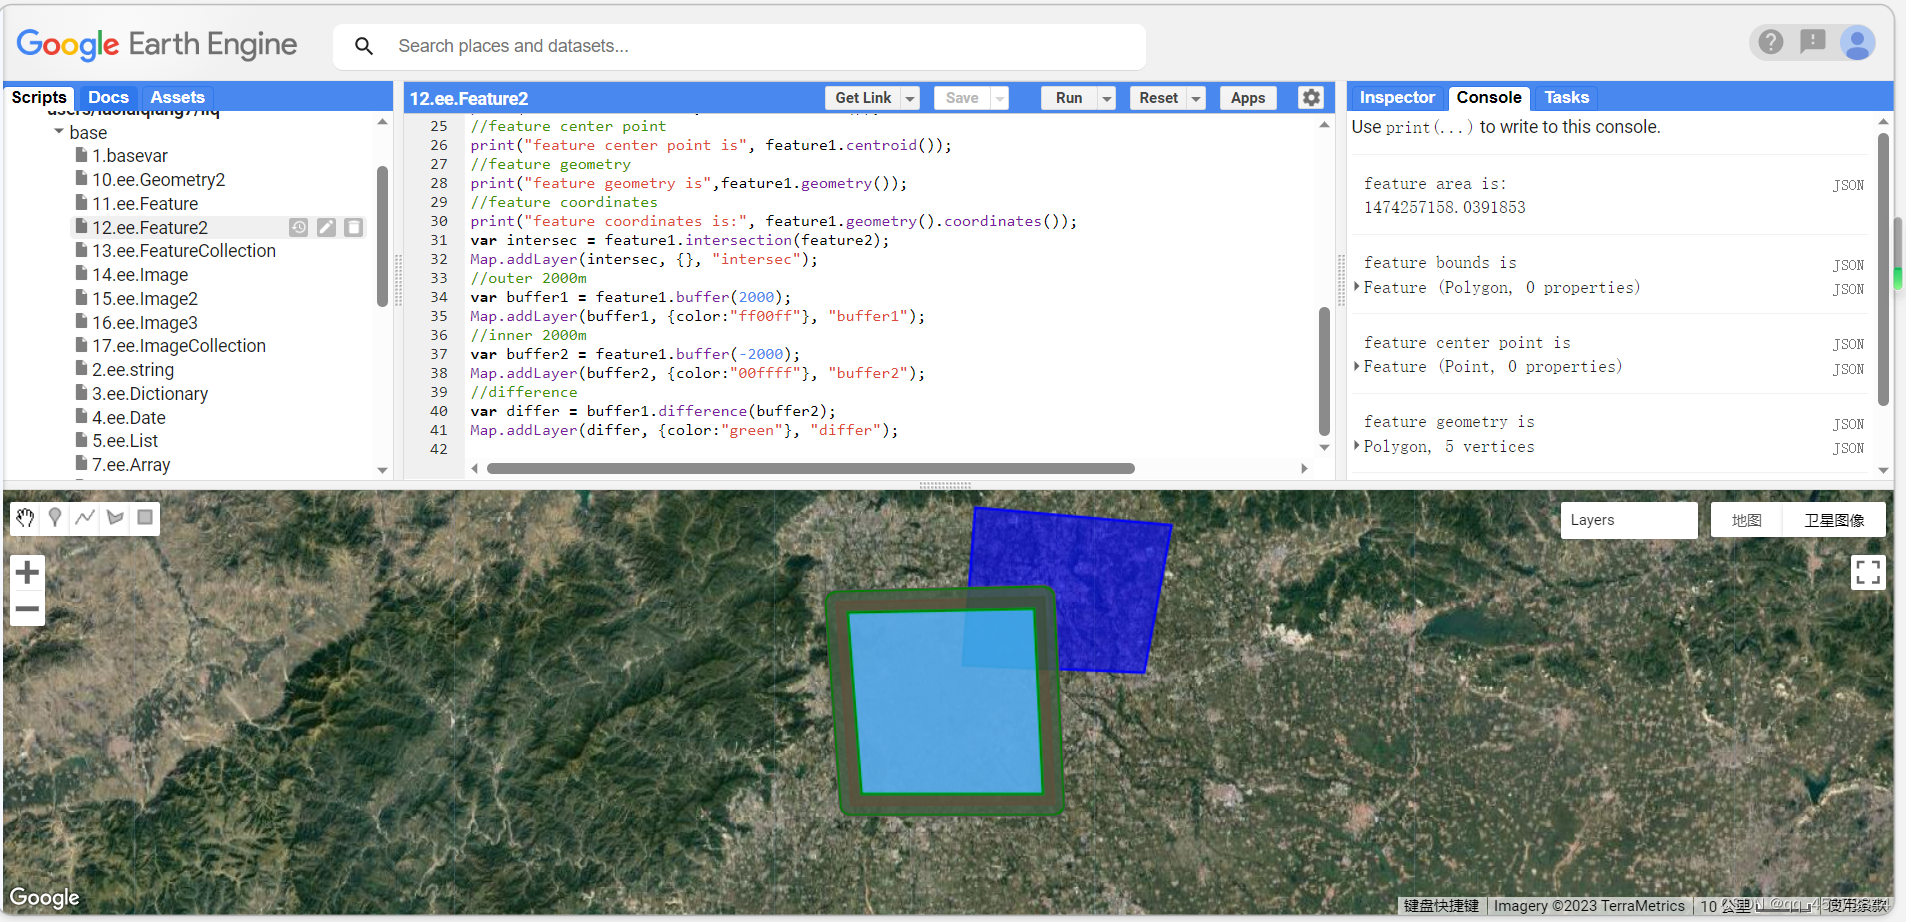Viewport: 1906px width, 922px height.
Task: Open the 3.ee.Dictionary script
Action: (x=150, y=394)
